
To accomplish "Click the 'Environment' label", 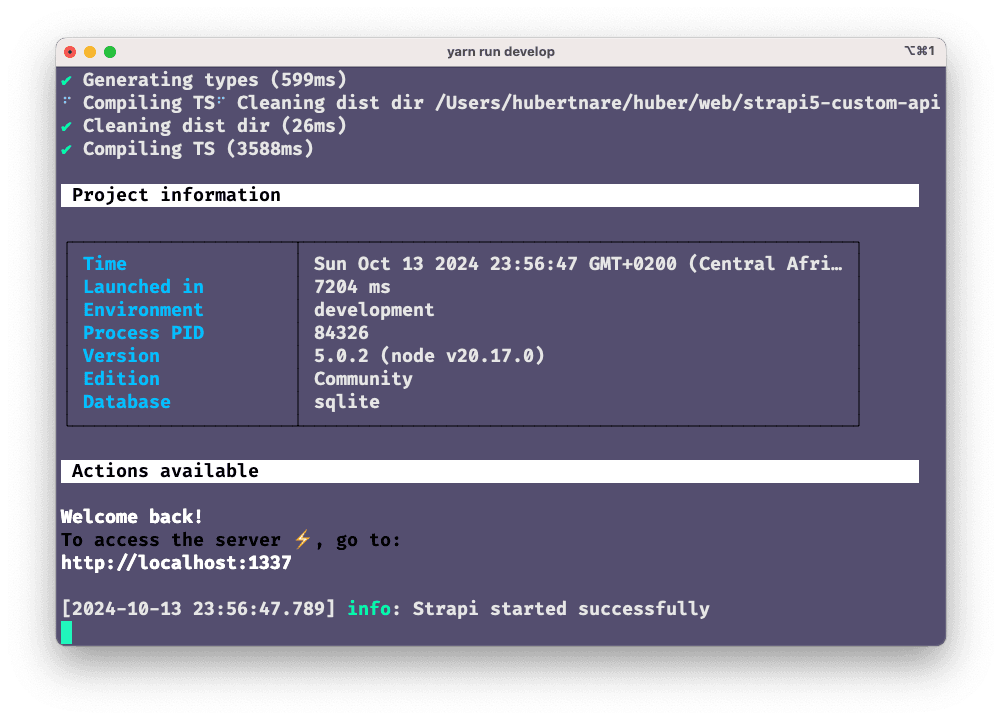I will [143, 310].
